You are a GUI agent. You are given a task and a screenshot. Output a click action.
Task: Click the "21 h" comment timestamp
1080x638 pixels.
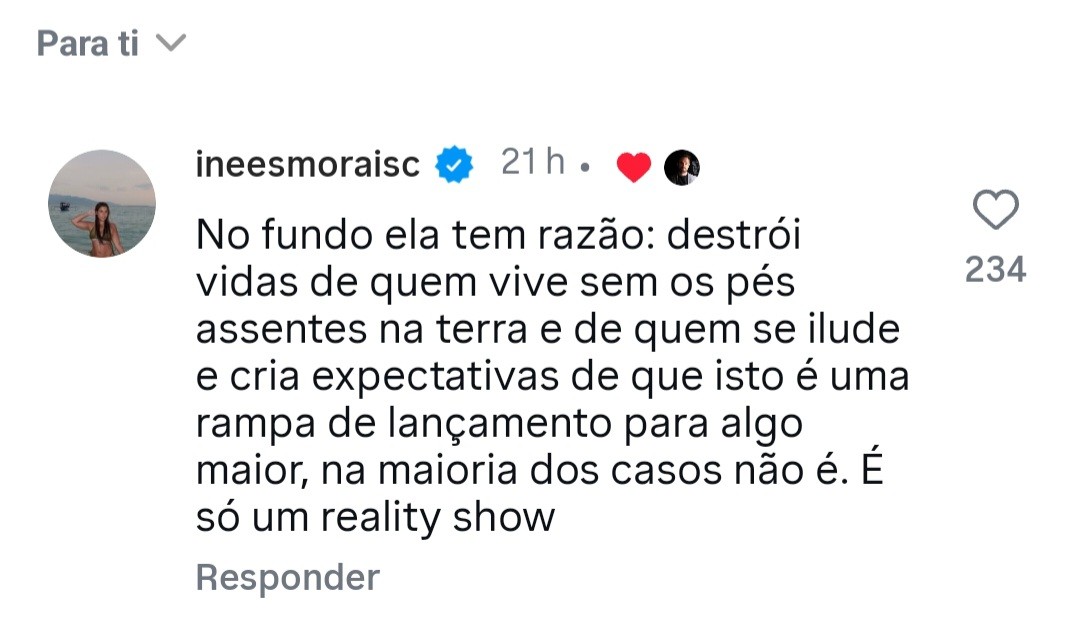[x=533, y=164]
